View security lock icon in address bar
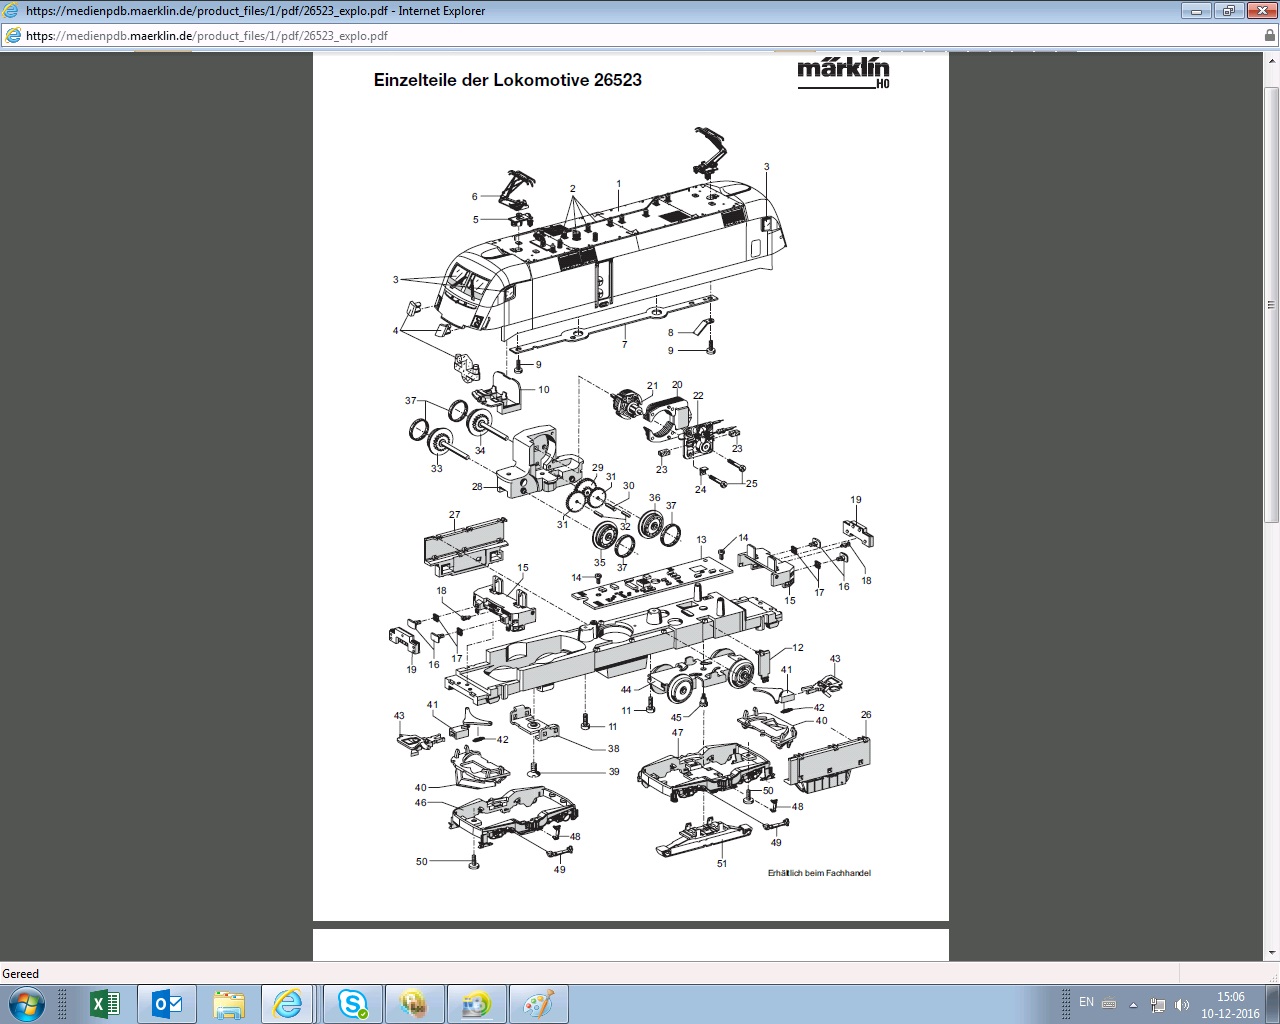This screenshot has width=1280, height=1024. pyautogui.click(x=1270, y=35)
